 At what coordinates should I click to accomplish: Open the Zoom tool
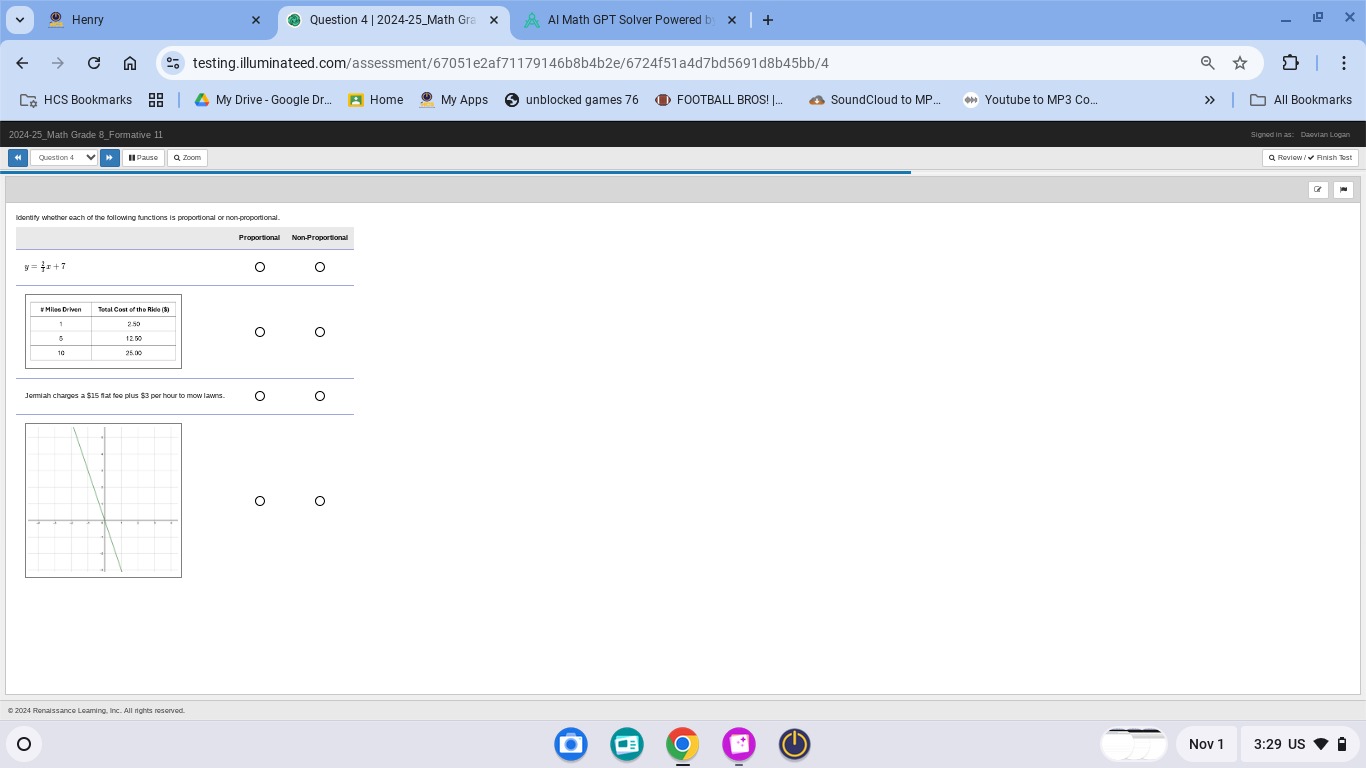[x=187, y=158]
